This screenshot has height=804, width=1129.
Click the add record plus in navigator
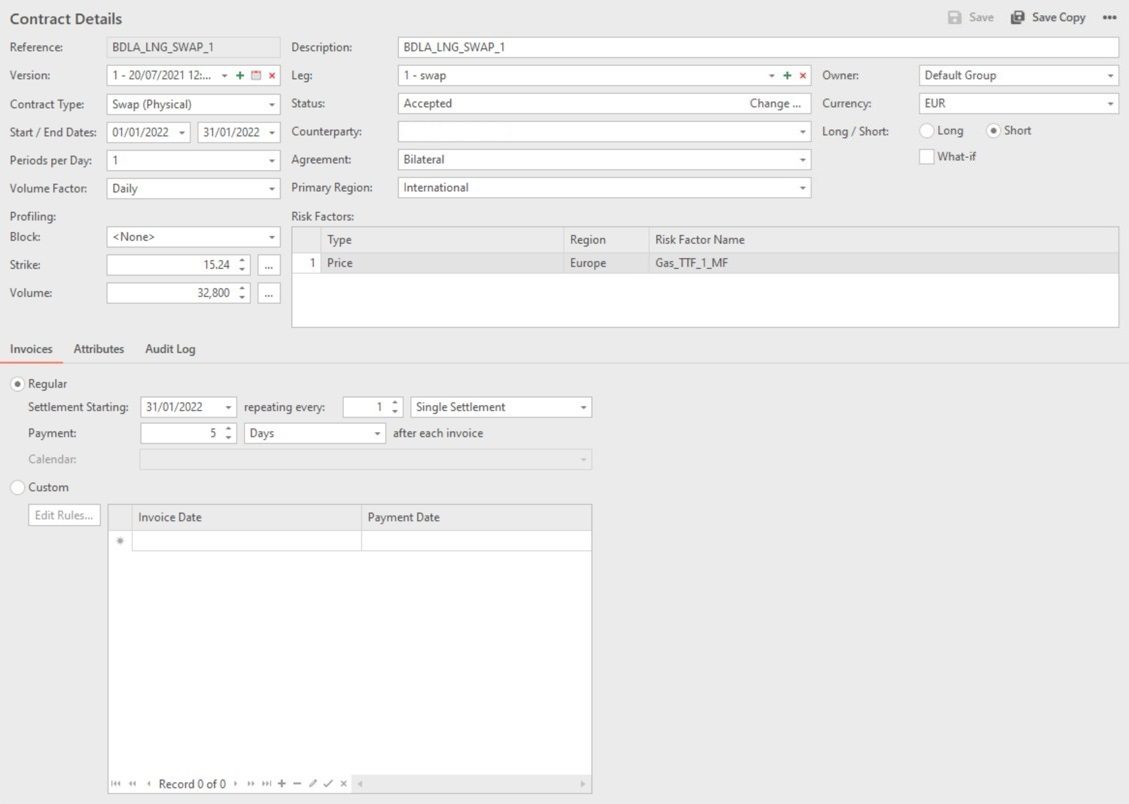[282, 784]
